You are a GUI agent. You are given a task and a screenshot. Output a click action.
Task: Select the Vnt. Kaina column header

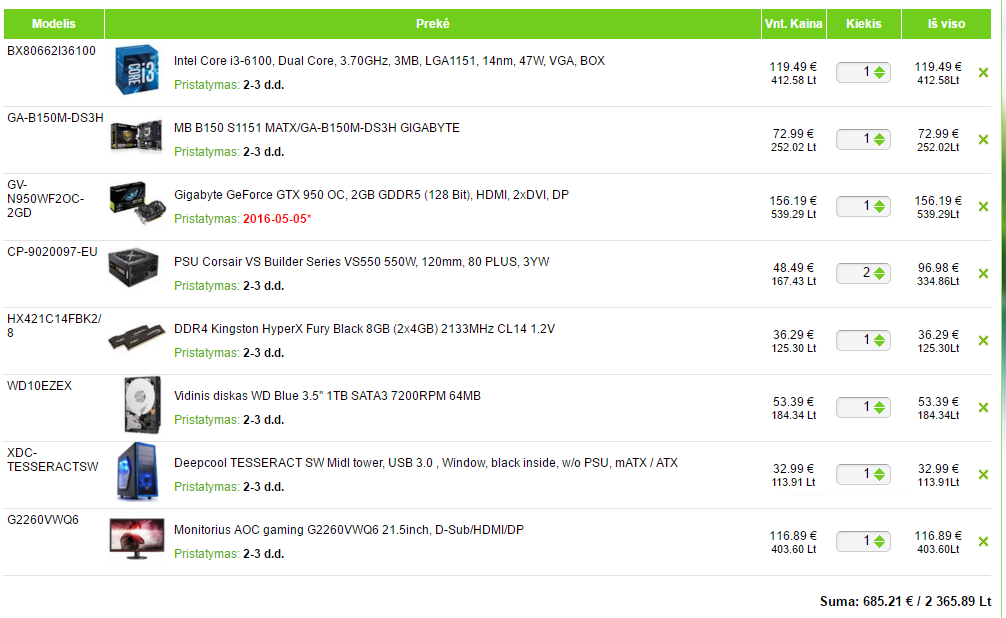(x=794, y=24)
